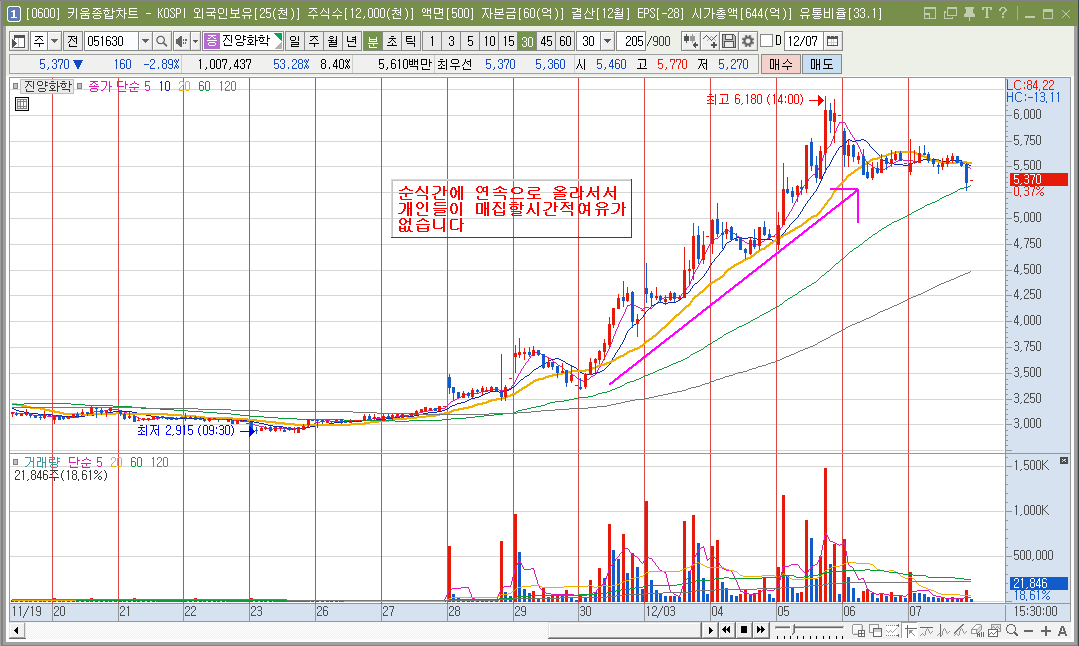Screen dimensions: 1079x646
Task: Toggle the D date checkbox
Action: [x=766, y=41]
